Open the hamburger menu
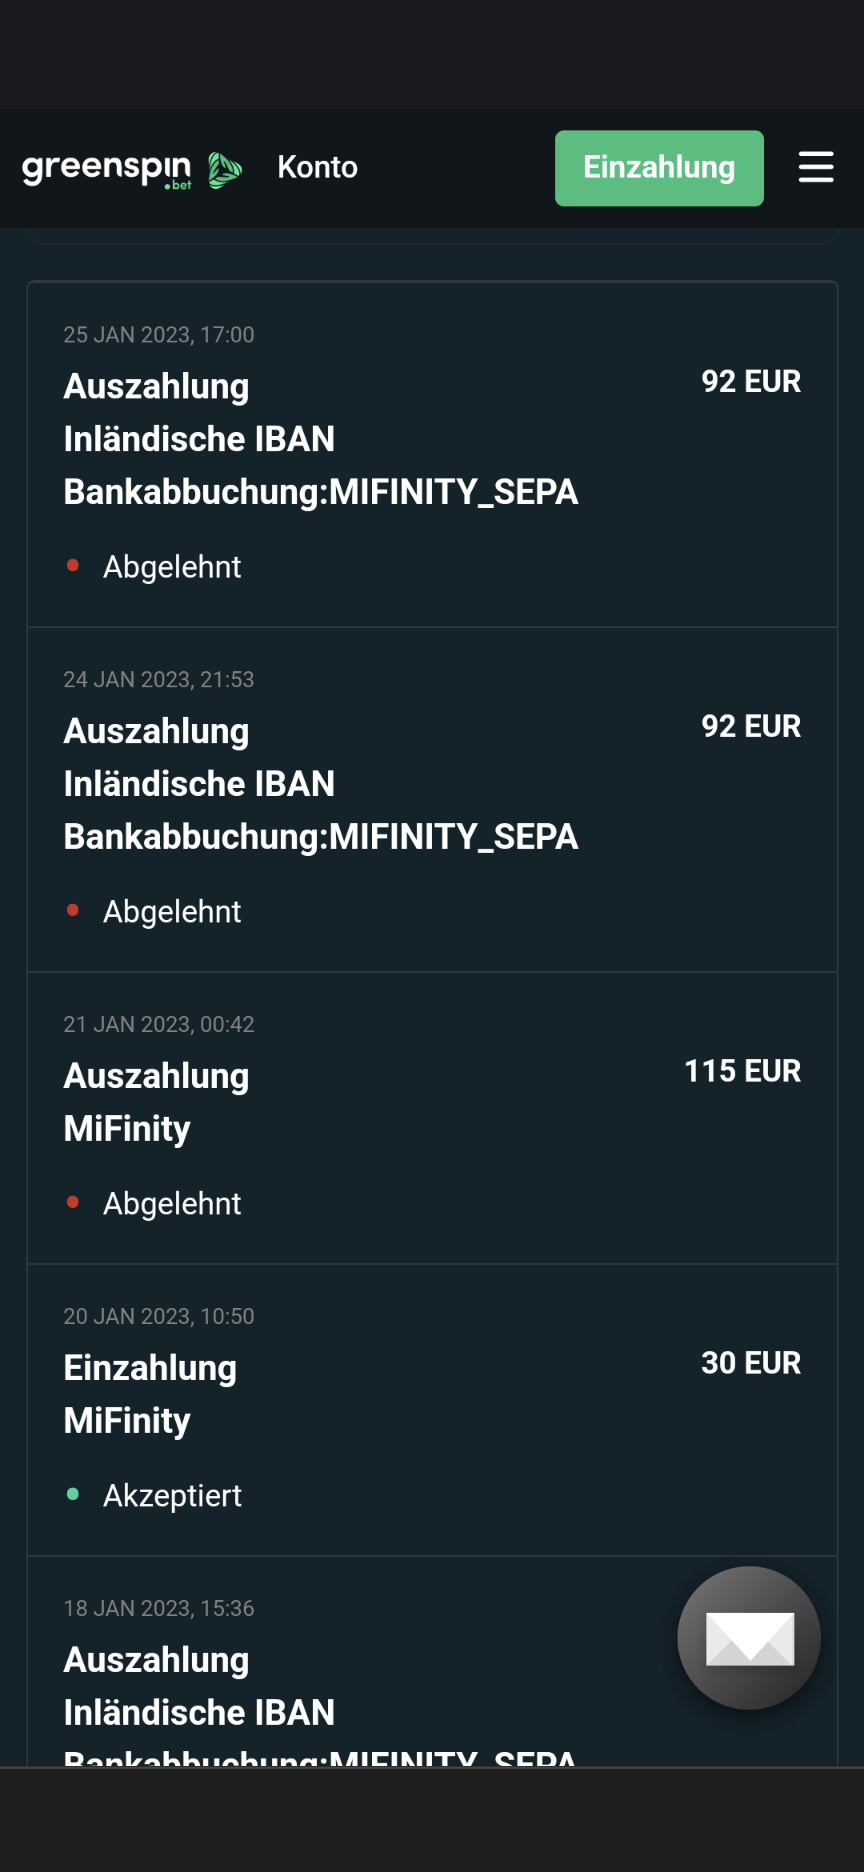Viewport: 864px width, 1872px height. [816, 167]
